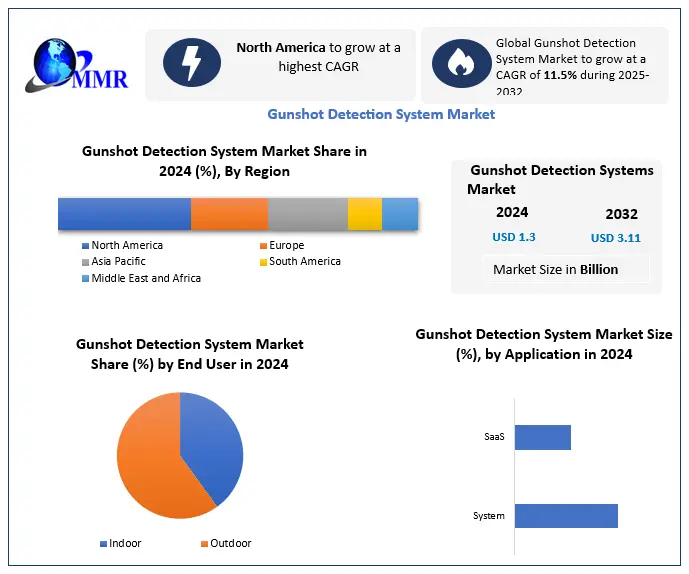689x574 pixels.
Task: Select the blue Indoor pie slice
Action: [x=214, y=443]
